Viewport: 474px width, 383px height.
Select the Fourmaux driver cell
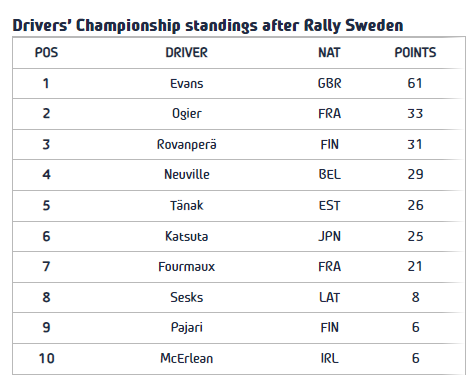coord(187,267)
